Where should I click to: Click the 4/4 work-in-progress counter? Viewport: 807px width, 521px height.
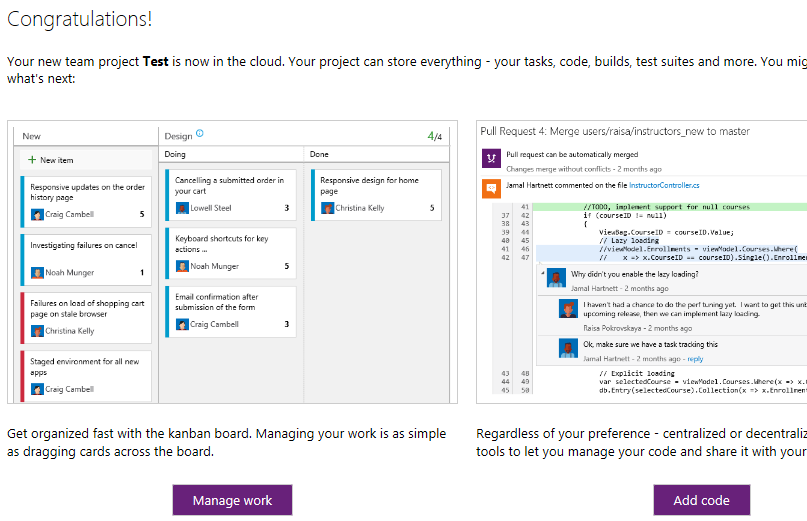[x=434, y=135]
